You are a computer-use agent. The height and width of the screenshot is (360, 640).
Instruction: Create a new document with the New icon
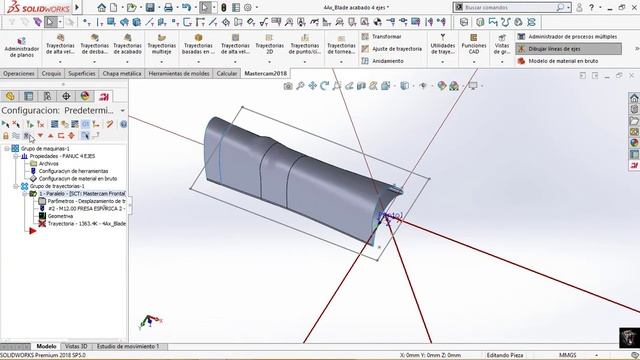coord(113,7)
